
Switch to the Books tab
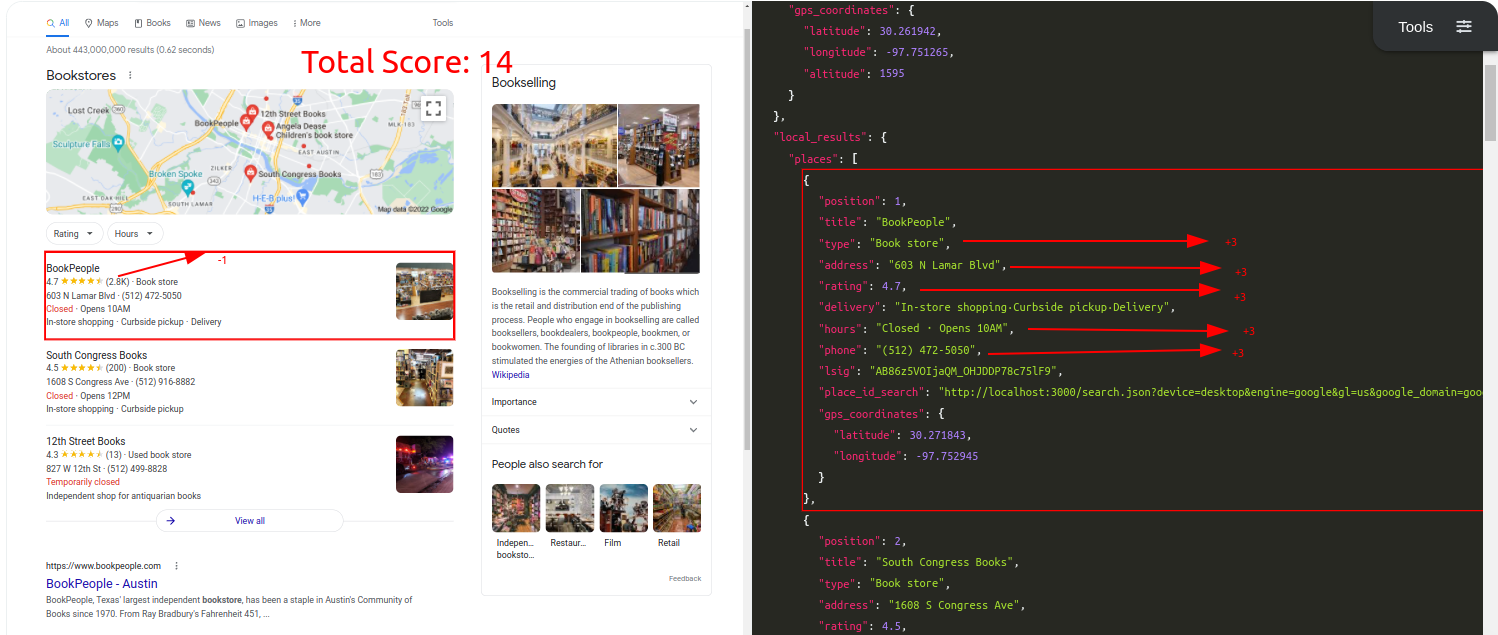[x=152, y=23]
